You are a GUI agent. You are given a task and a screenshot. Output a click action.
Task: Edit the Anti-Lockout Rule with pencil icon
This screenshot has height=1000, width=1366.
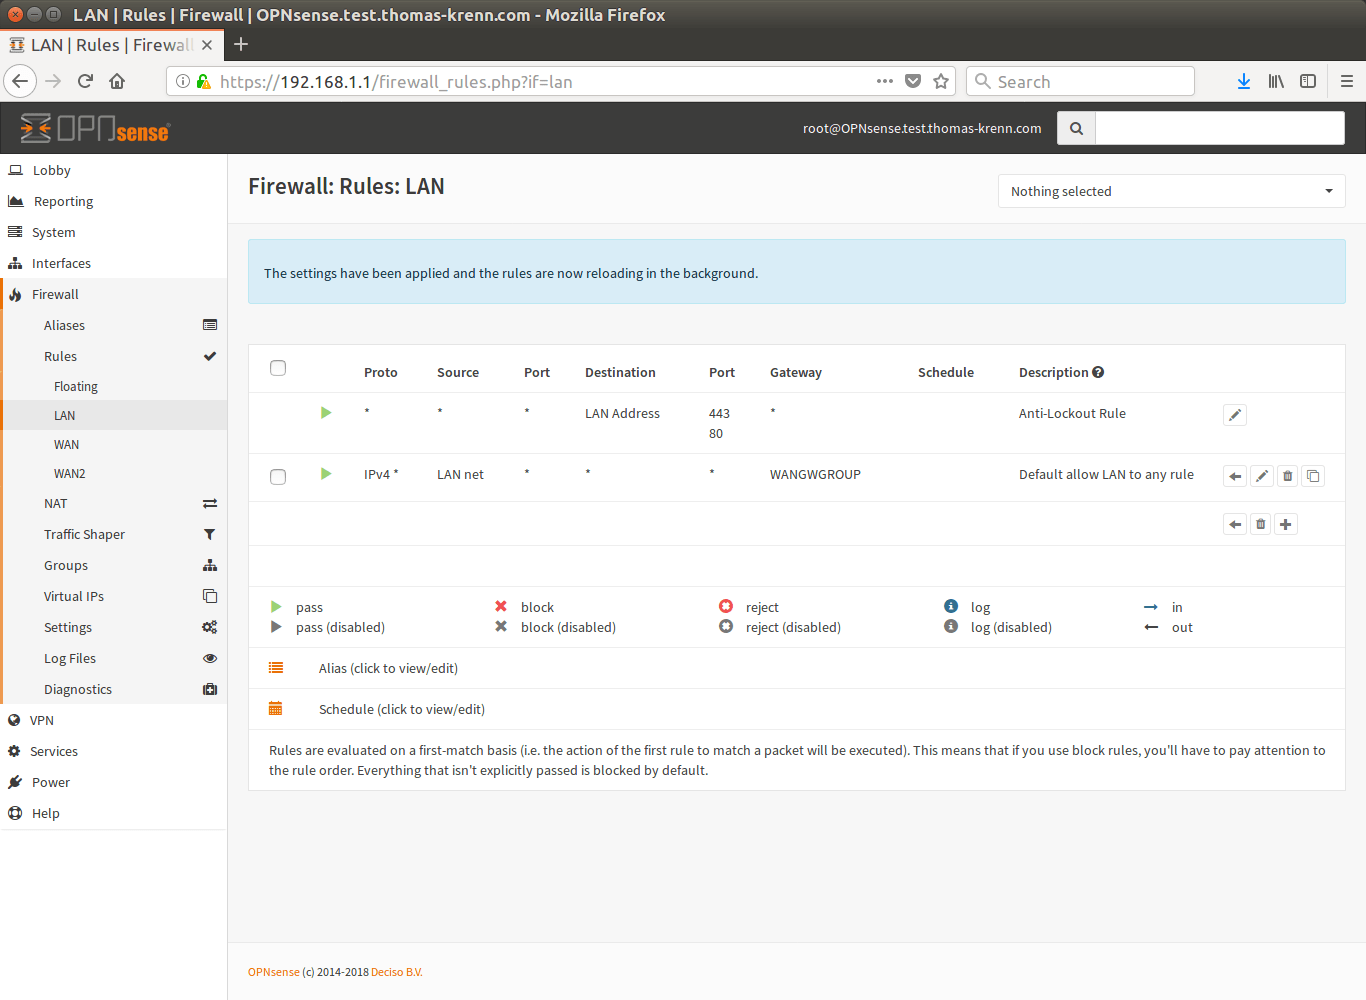[x=1235, y=415]
